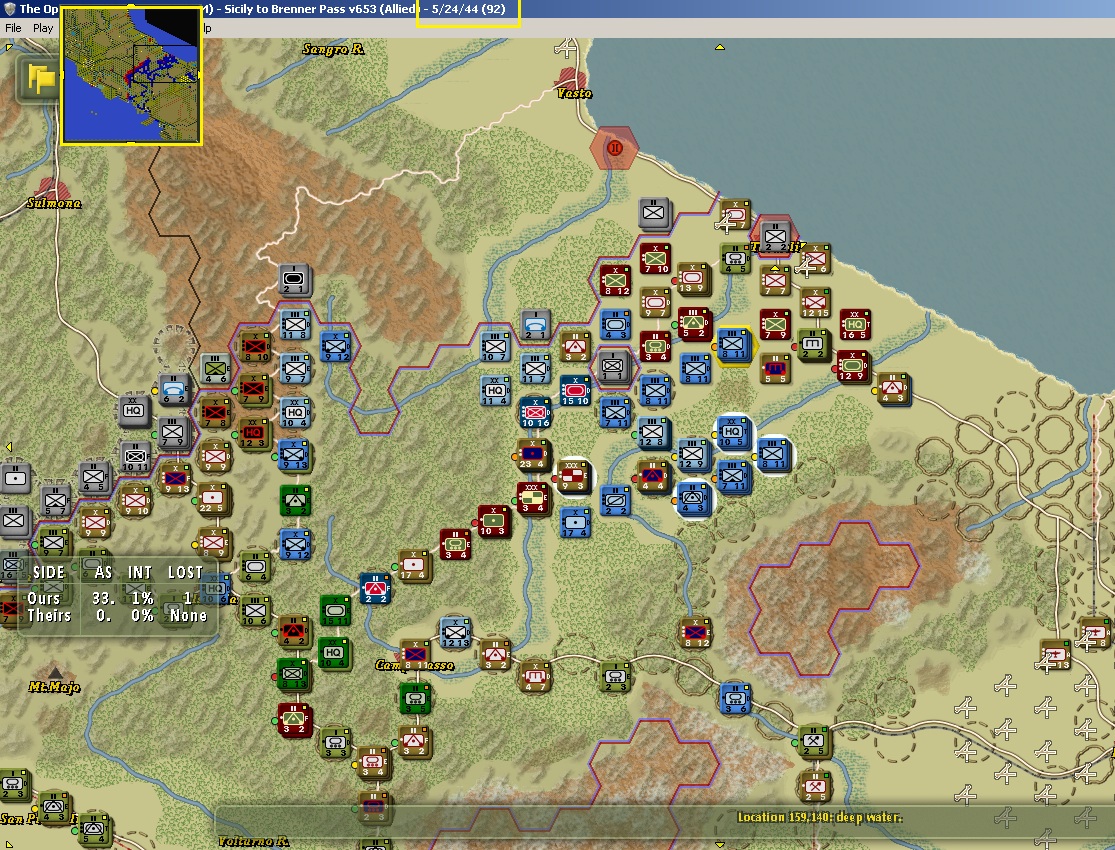The height and width of the screenshot is (850, 1115).
Task: Select the navy brigade 10 16
Action: point(535,413)
